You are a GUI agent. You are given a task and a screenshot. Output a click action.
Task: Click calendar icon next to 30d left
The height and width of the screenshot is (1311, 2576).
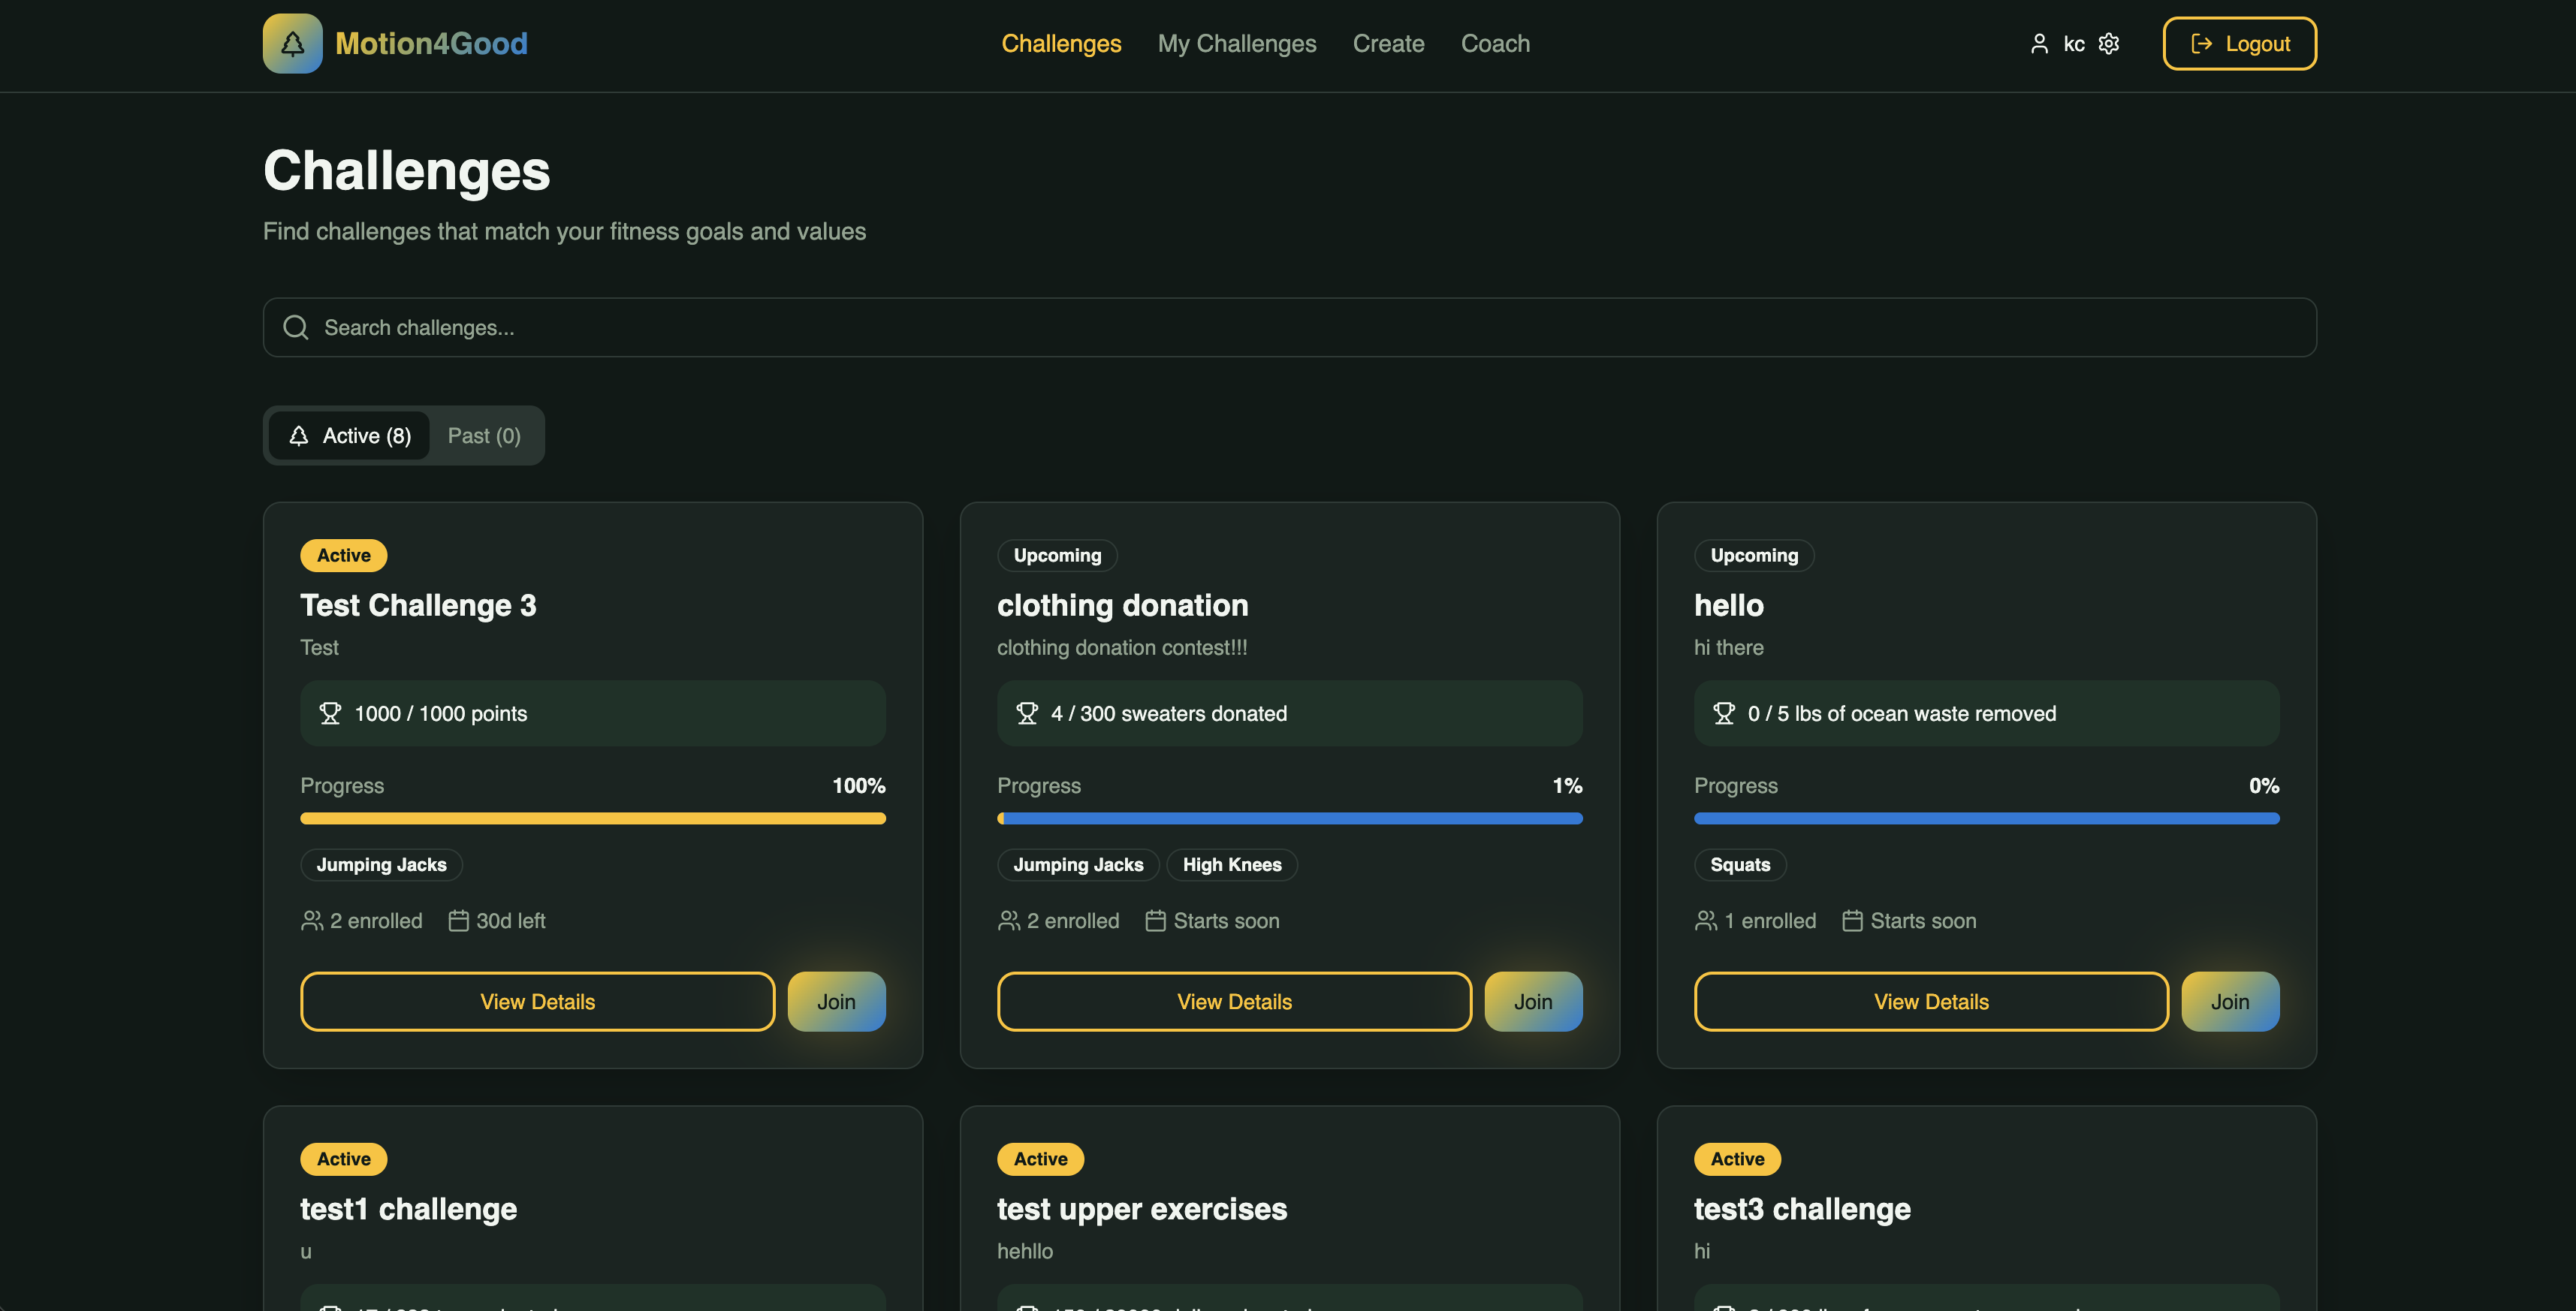tap(458, 920)
